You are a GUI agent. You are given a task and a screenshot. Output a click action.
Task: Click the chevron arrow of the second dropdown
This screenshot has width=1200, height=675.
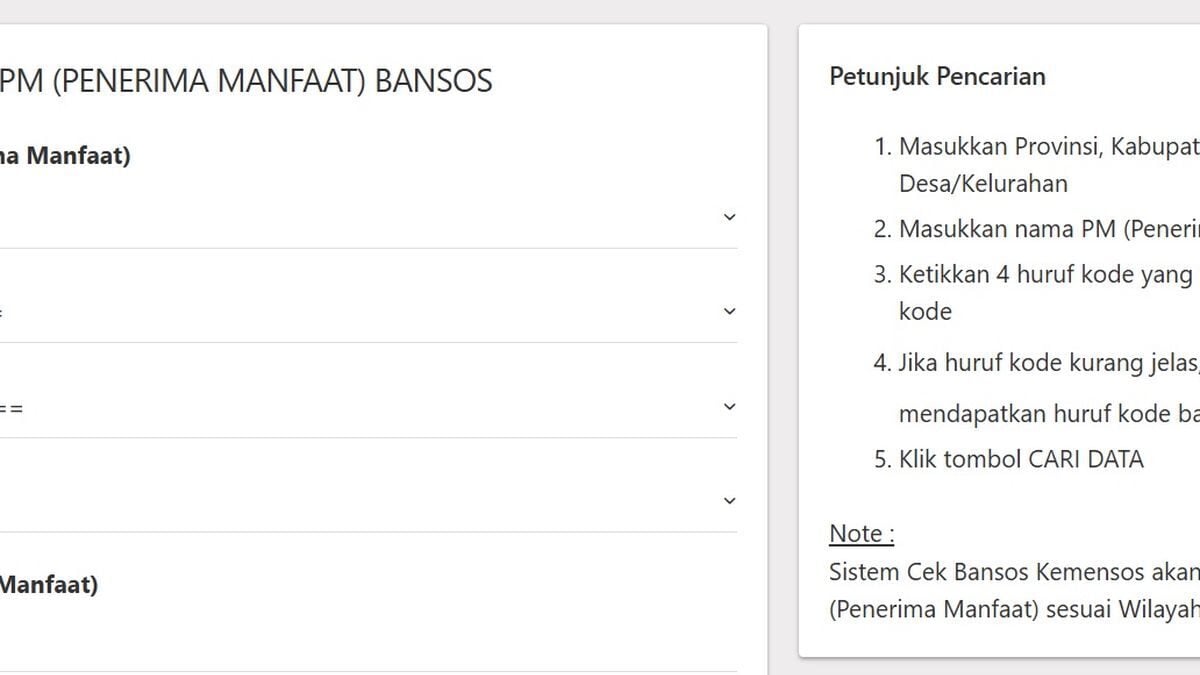point(729,311)
